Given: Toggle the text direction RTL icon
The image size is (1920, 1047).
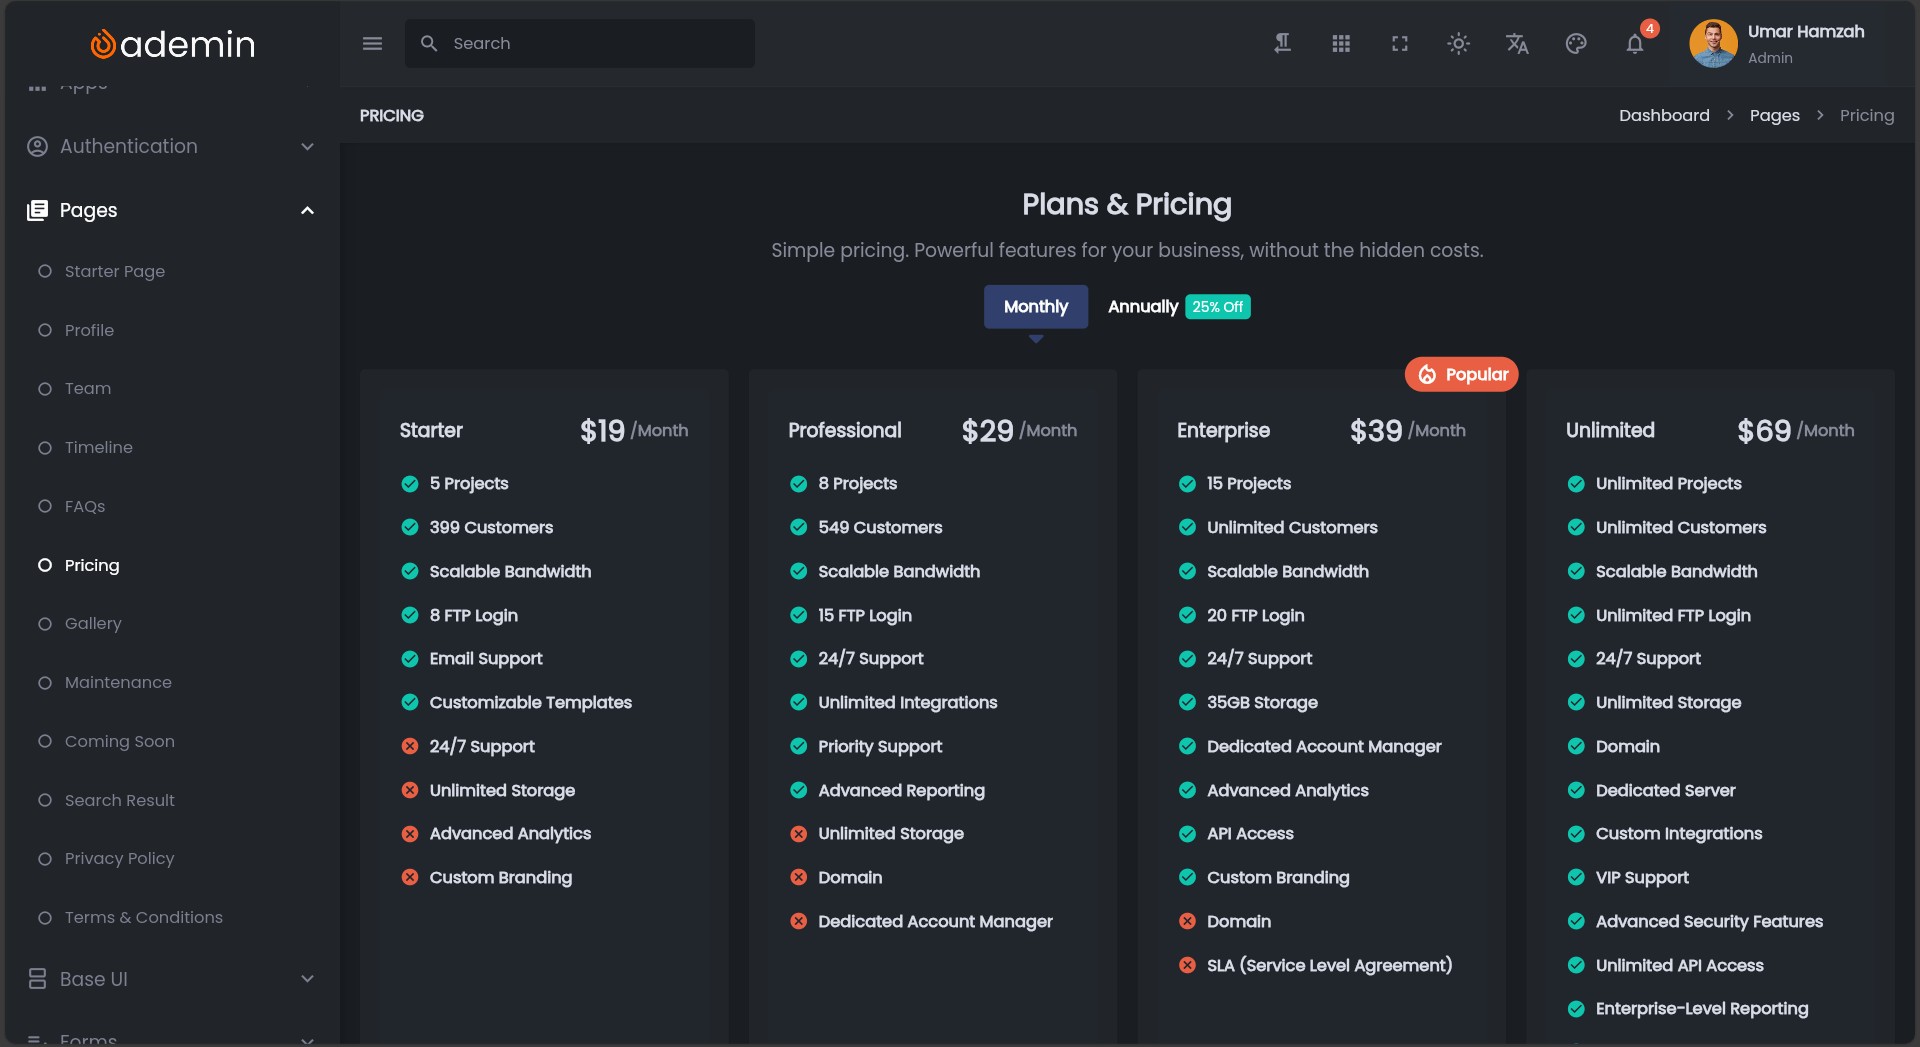Looking at the screenshot, I should coord(1282,44).
